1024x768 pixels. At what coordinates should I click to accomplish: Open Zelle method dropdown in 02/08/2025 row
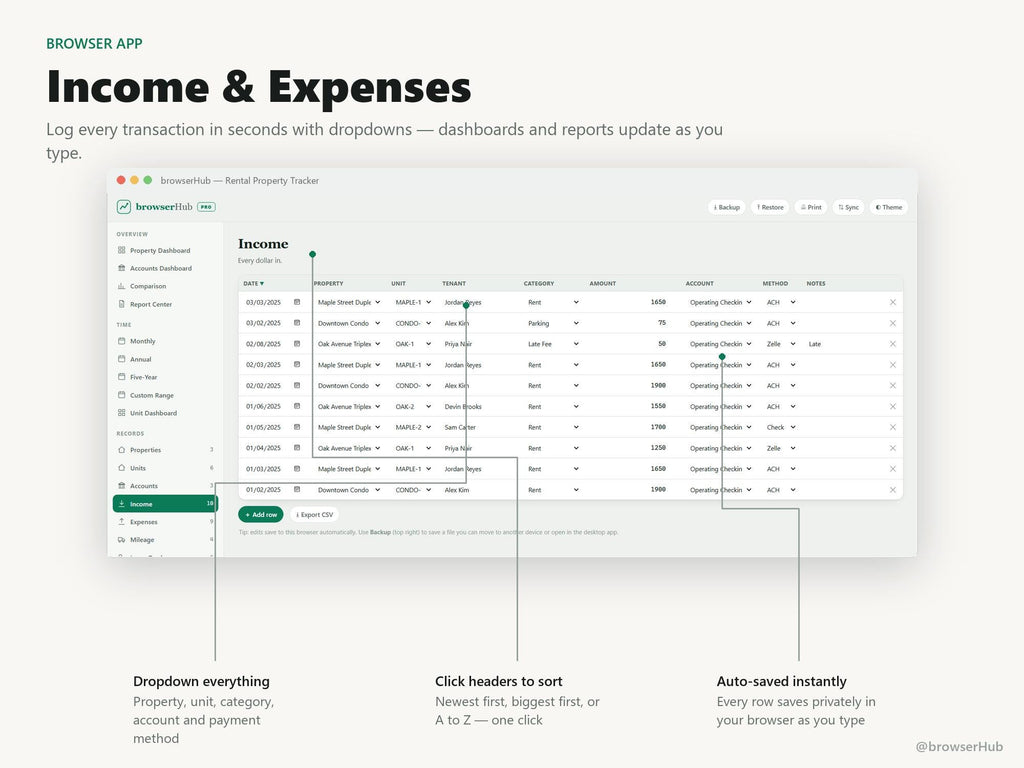pyautogui.click(x=781, y=344)
